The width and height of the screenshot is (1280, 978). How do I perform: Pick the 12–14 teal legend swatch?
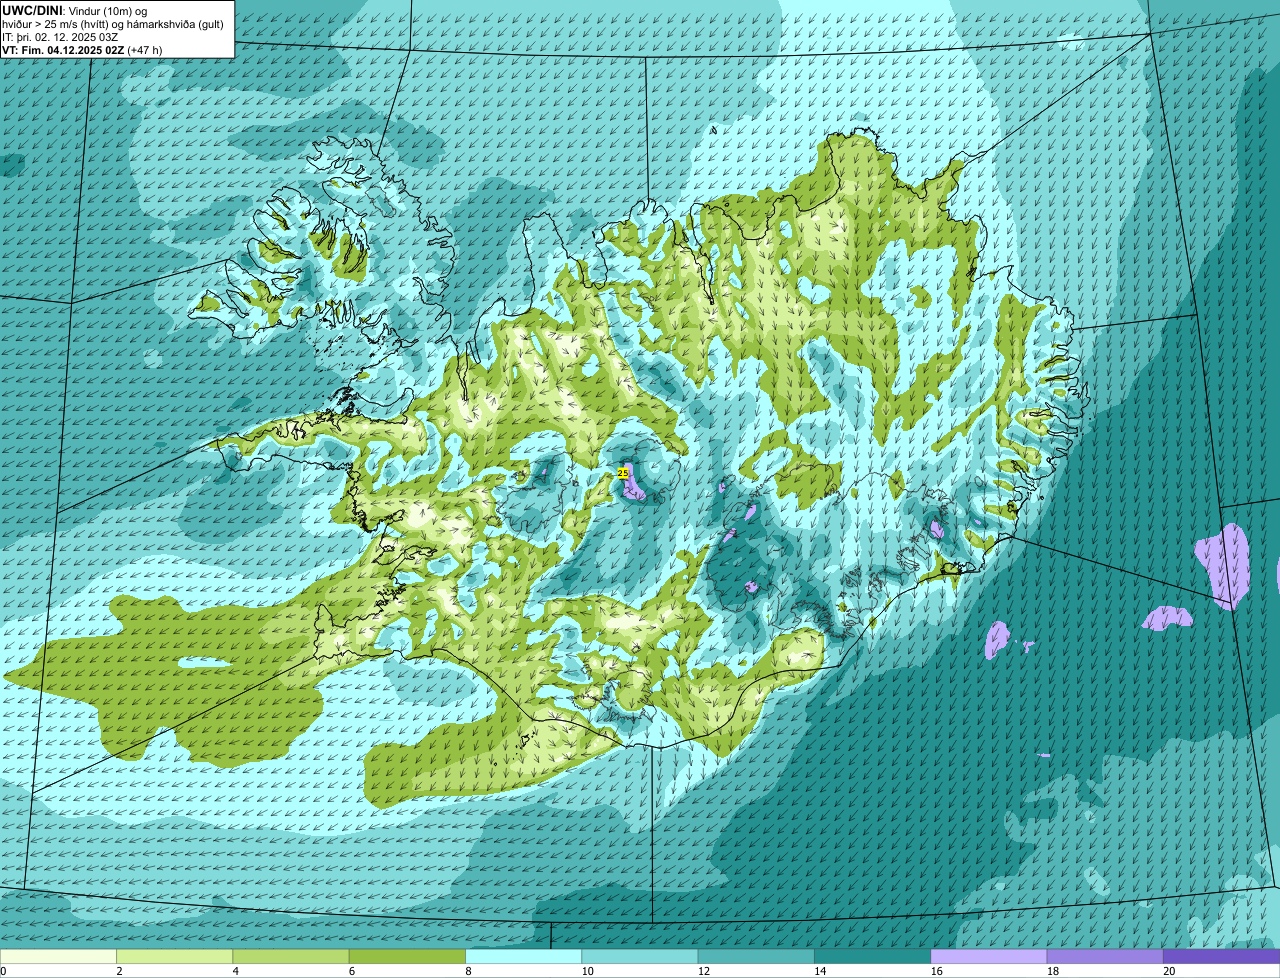(x=756, y=956)
